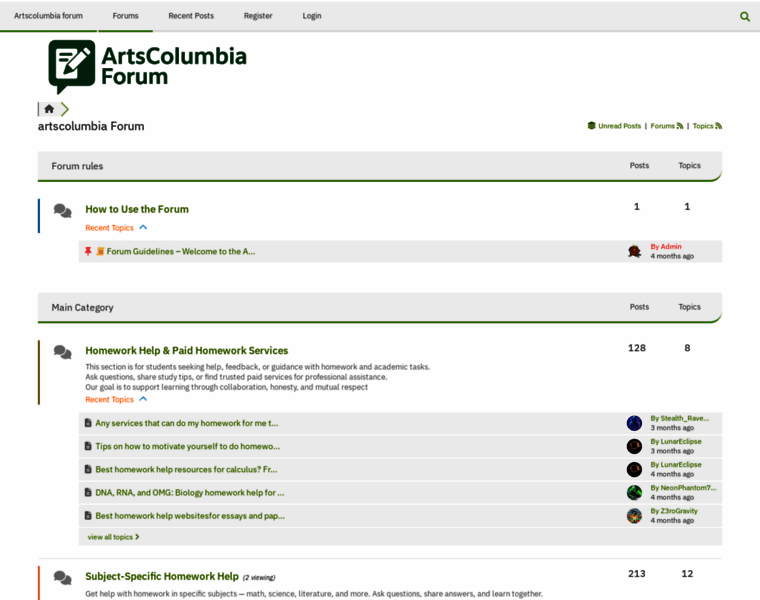This screenshot has height=600, width=760.
Task: Open the Stealth_Rave user profile link
Action: click(684, 418)
